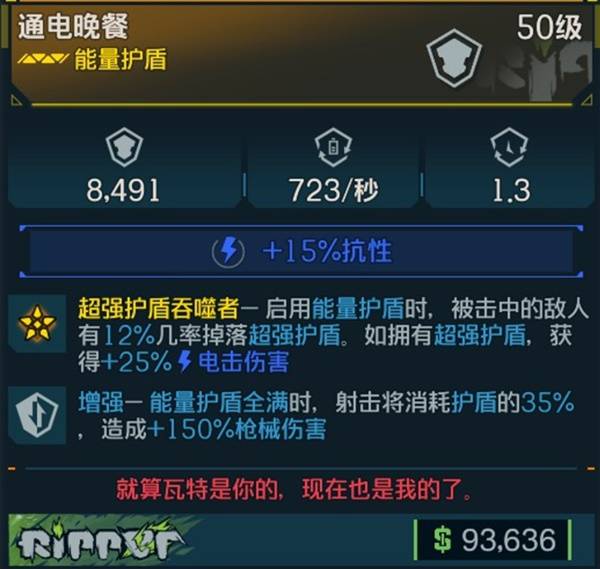
Task: Click the Ripper manufacturer logo
Action: (99, 541)
